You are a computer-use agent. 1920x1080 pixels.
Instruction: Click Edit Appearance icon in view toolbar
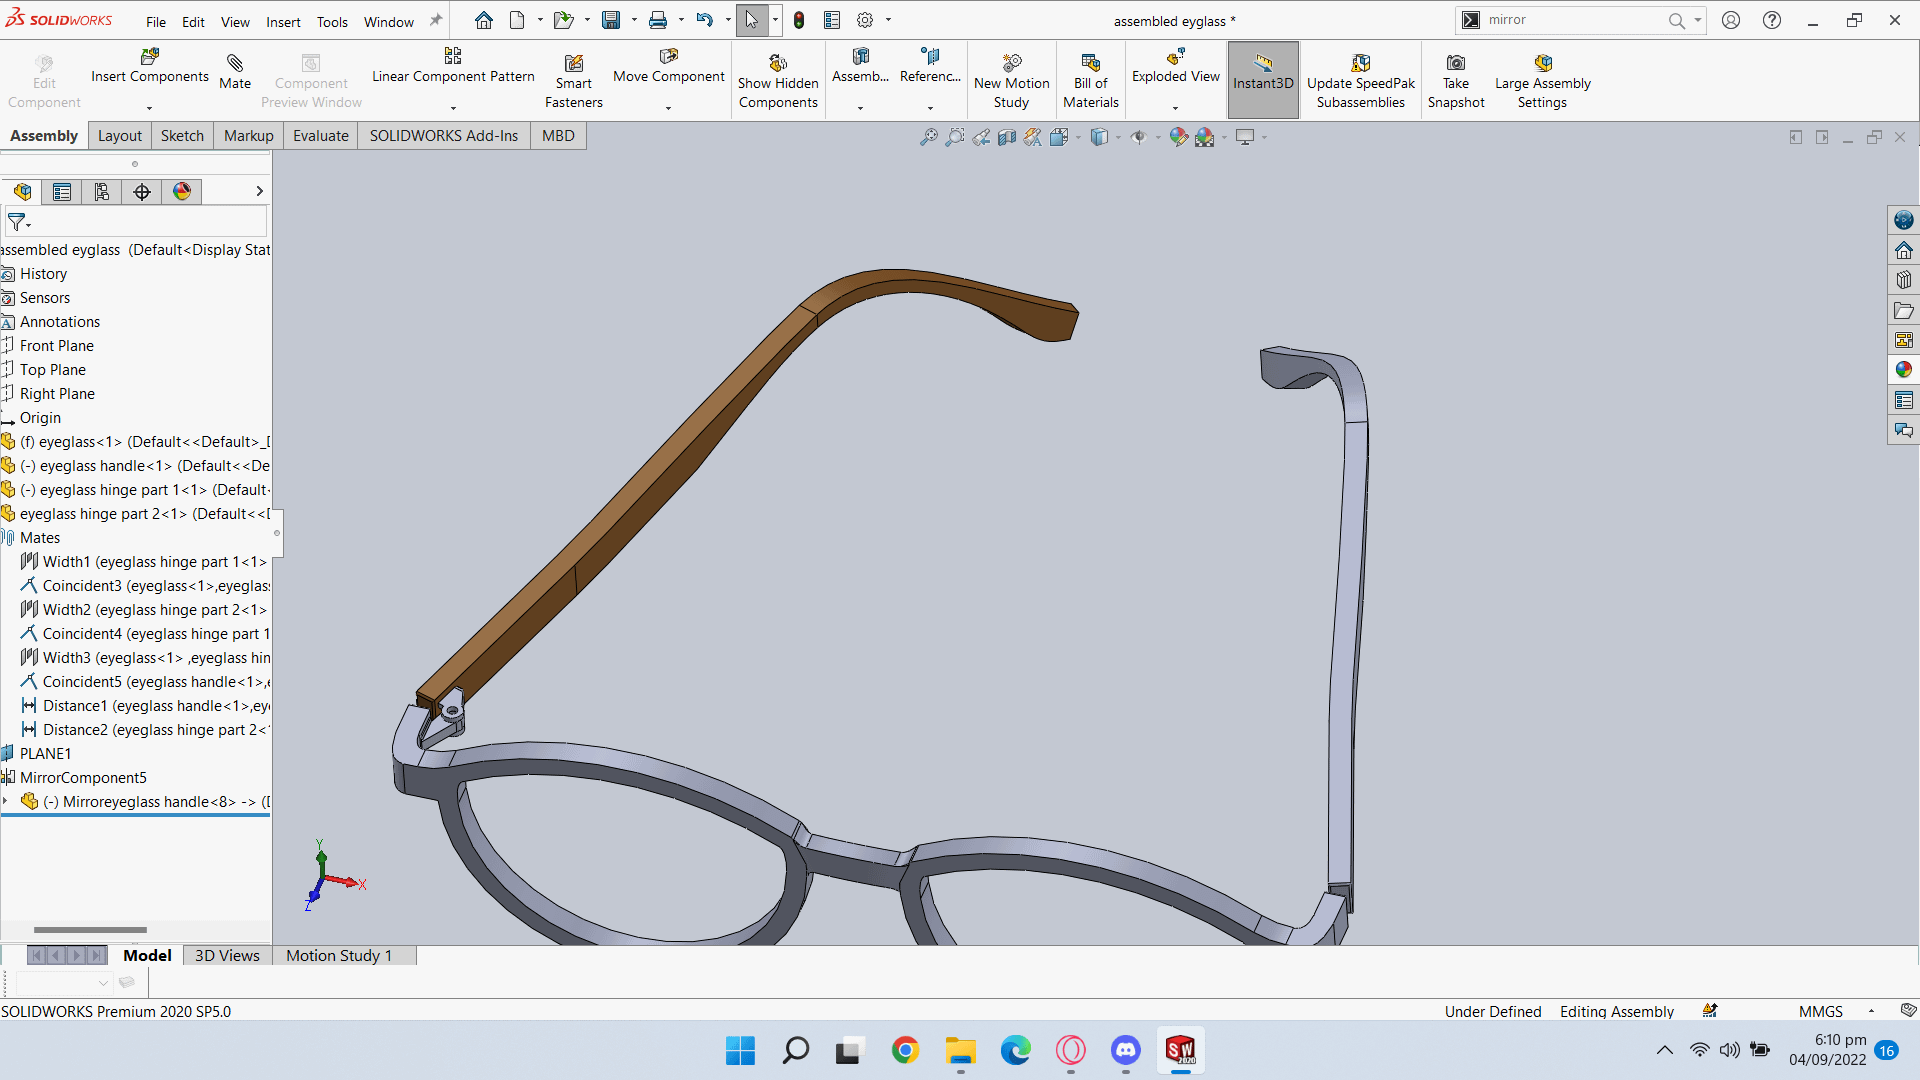1179,137
